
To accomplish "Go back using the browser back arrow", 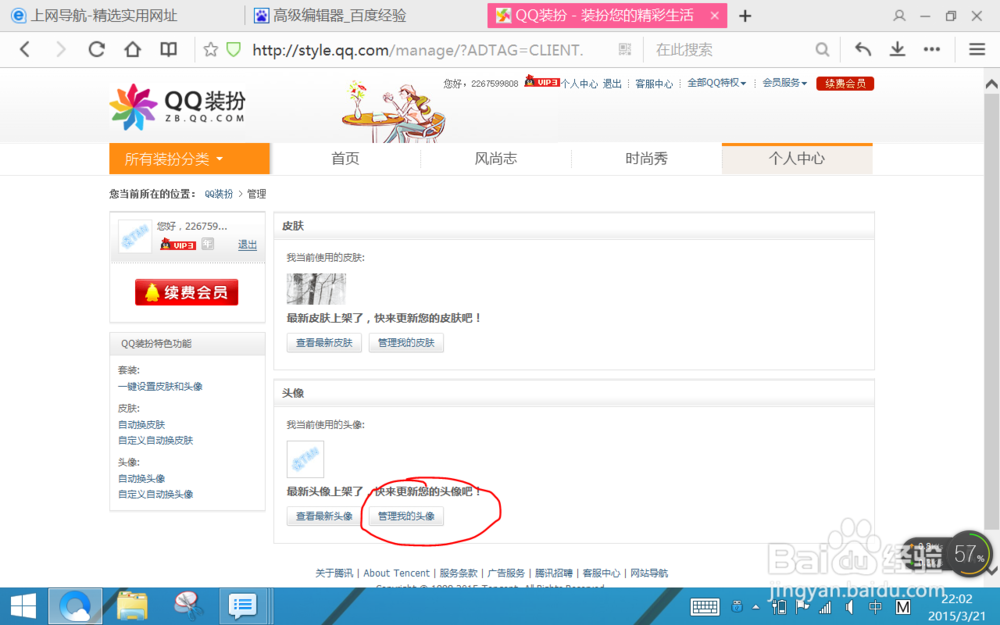I will coord(25,49).
